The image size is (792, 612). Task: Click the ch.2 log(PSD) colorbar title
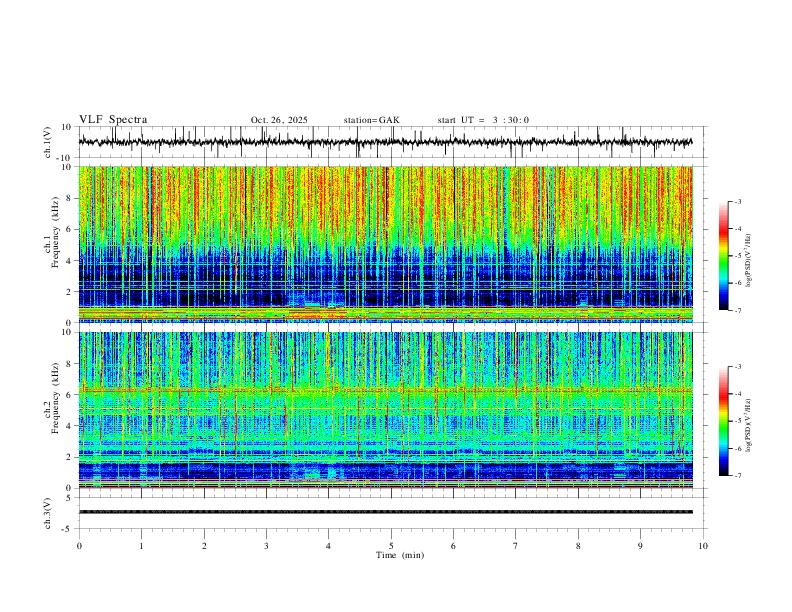click(748, 425)
